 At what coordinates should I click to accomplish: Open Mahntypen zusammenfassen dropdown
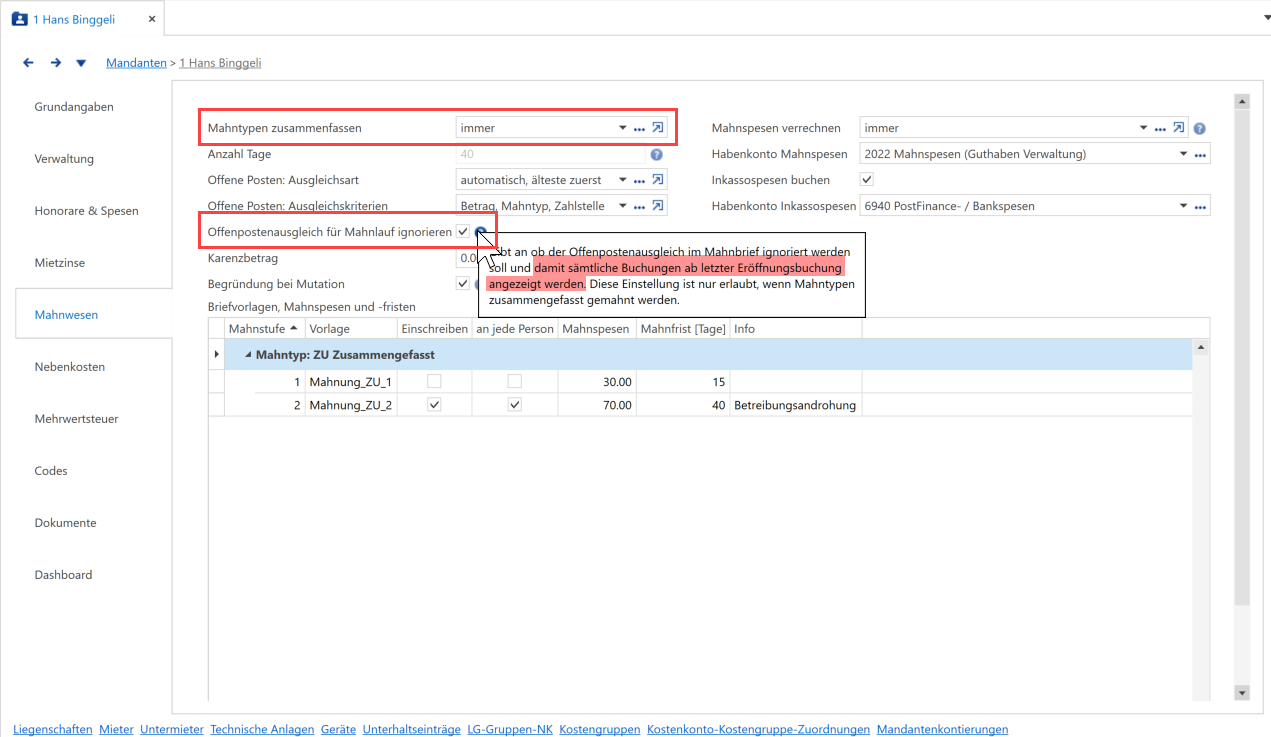click(622, 128)
